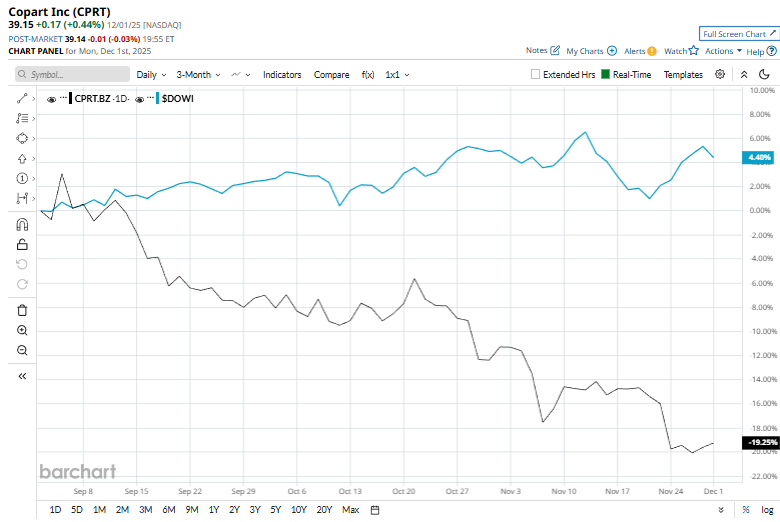Toggle the Real-Time checkbox
This screenshot has height=522, width=780.
point(605,74)
